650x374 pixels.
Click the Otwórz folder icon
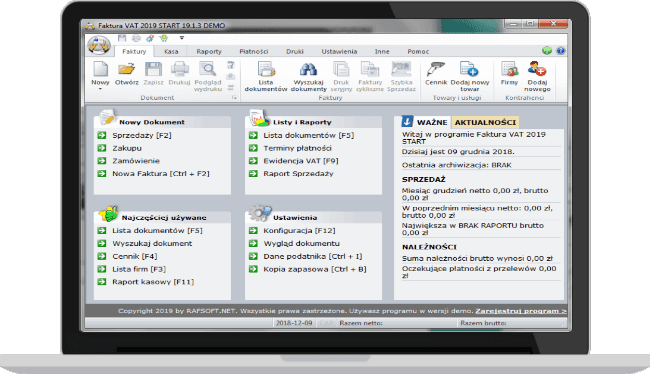[126, 69]
